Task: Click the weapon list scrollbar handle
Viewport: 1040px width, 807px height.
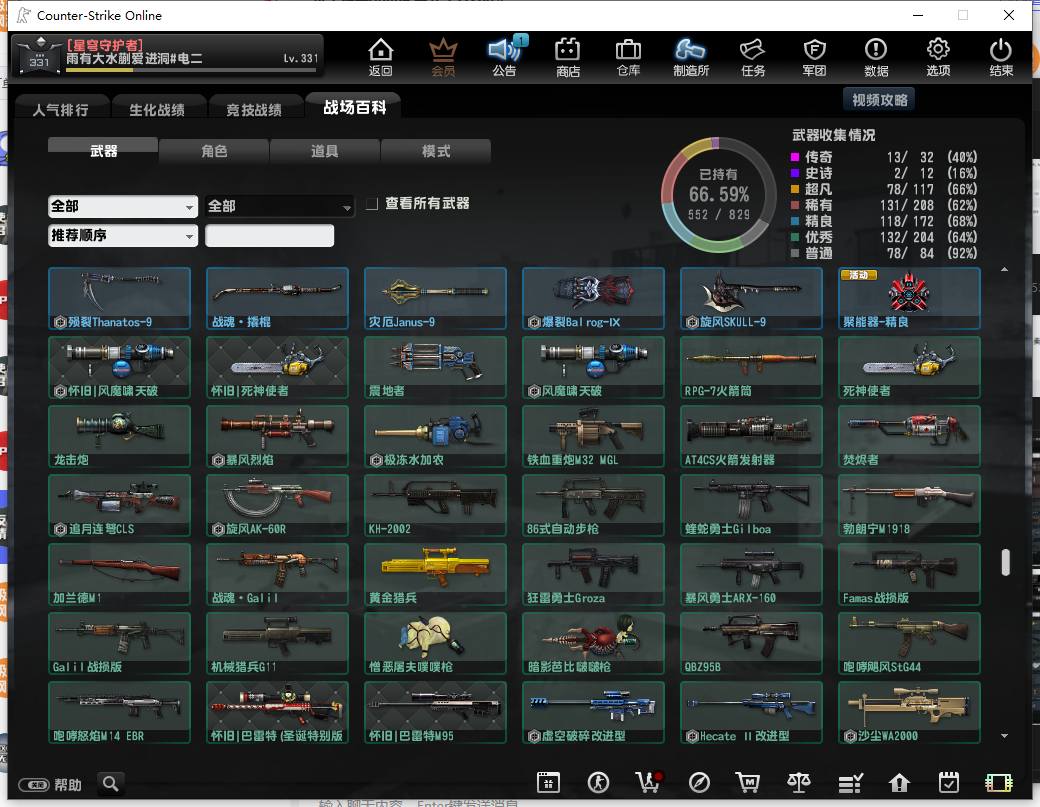Action: pyautogui.click(x=1006, y=562)
